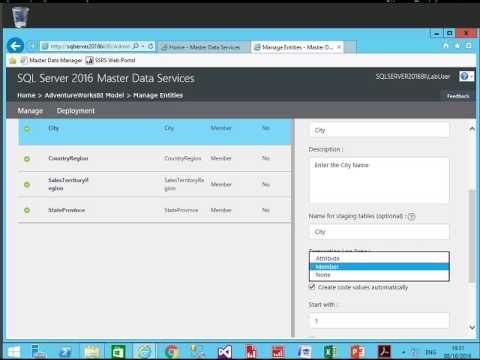Image resolution: width=480 pixels, height=360 pixels.
Task: Open the address bar dropdown arrow
Action: [143, 46]
